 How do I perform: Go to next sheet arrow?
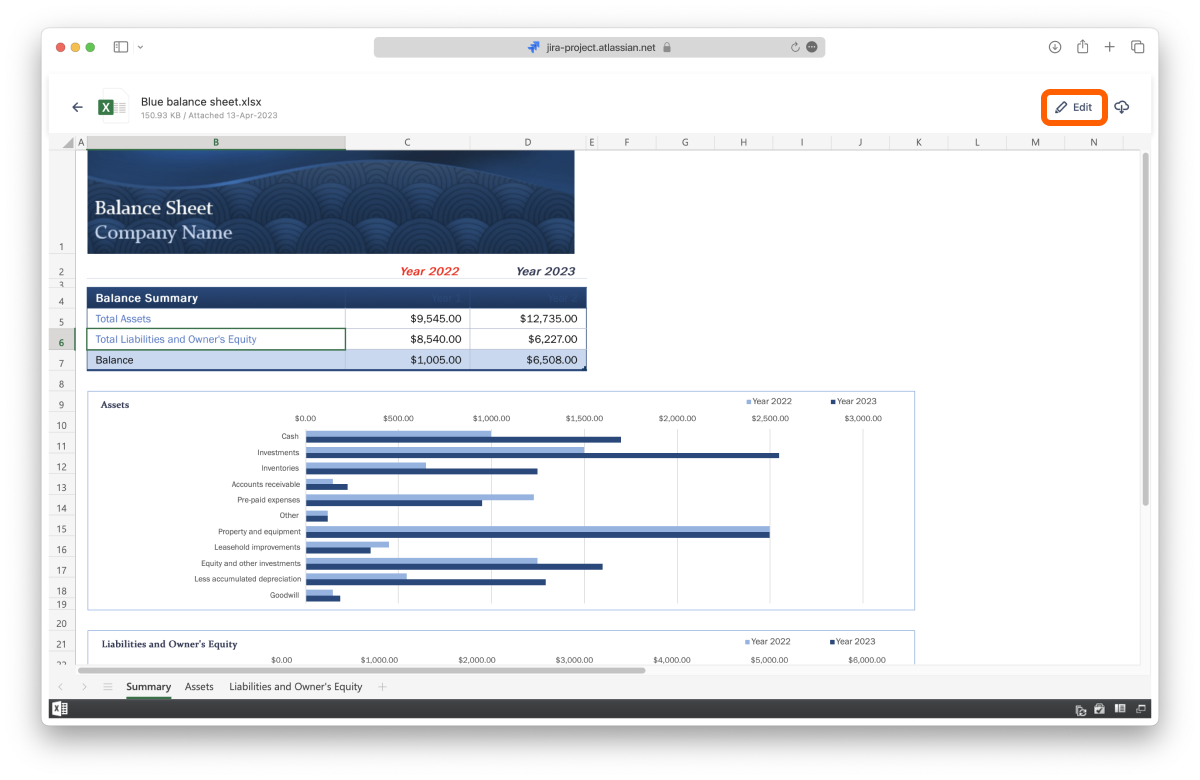pyautogui.click(x=84, y=687)
